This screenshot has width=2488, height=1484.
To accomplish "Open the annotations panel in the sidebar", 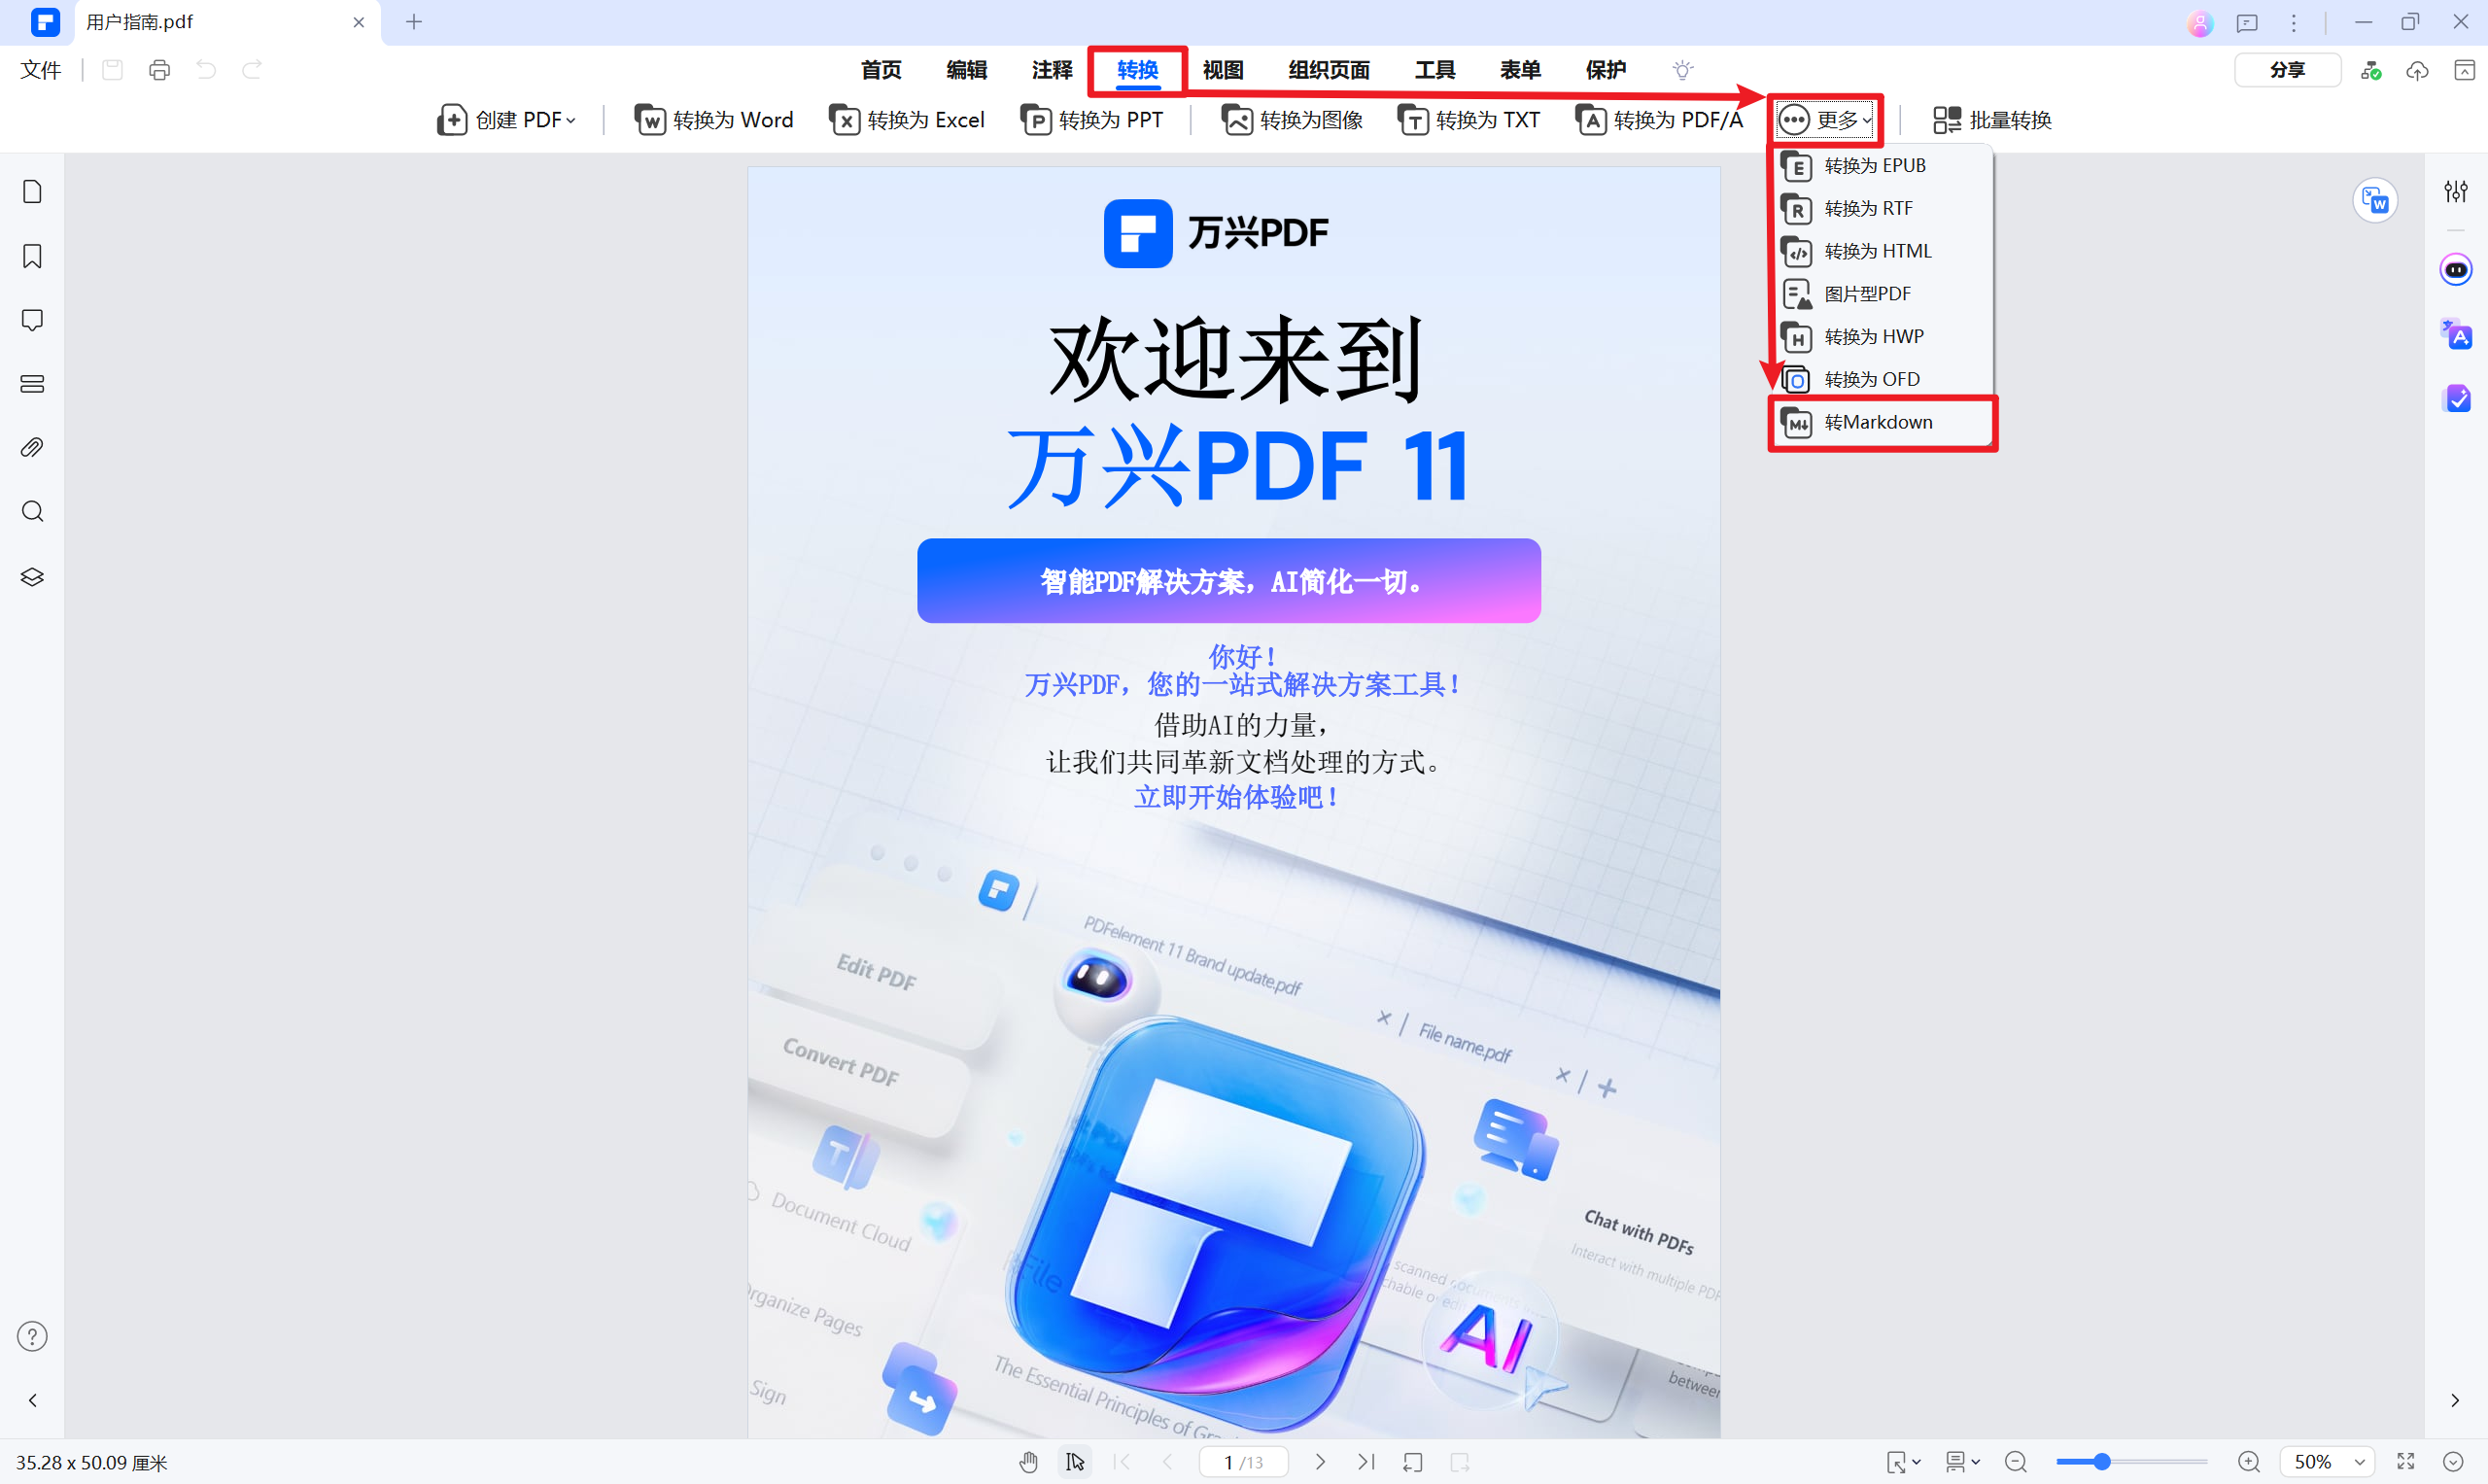I will tap(31, 319).
